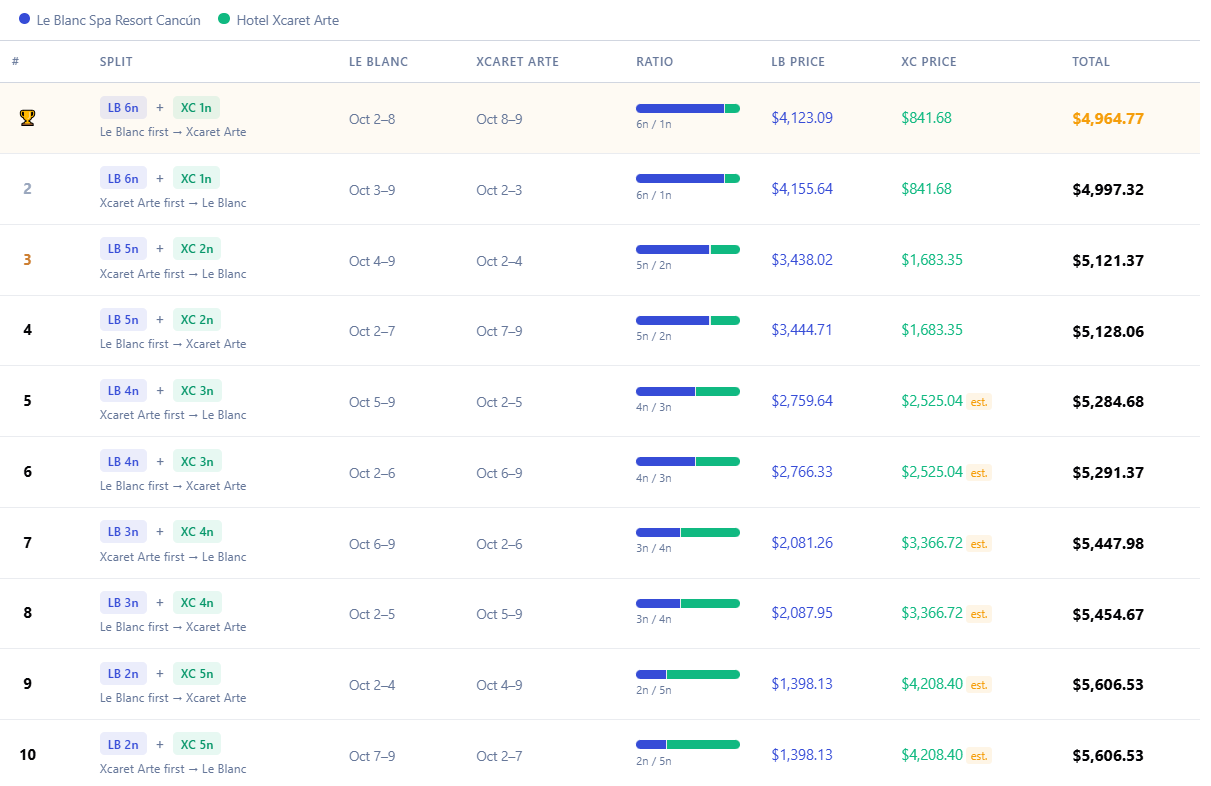Image resolution: width=1211 pixels, height=786 pixels.
Task: Click the XC price $1,683.35 in row 3
Action: coord(932,260)
